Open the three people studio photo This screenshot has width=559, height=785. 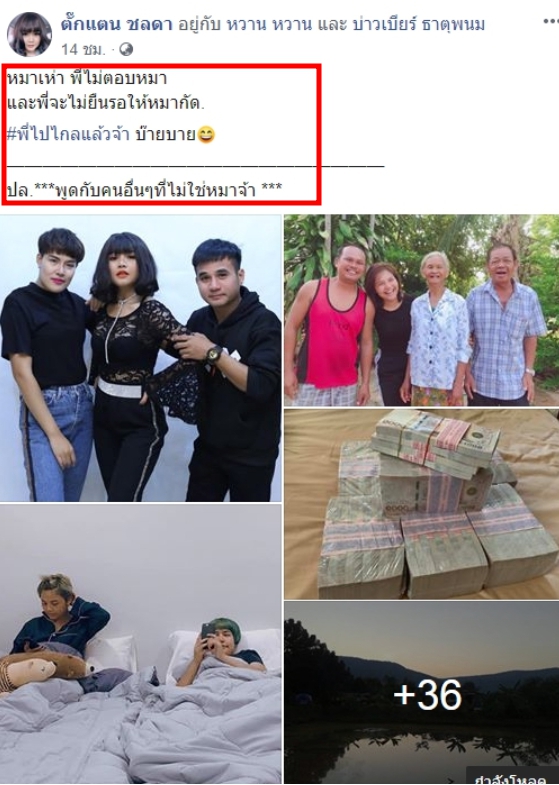coord(141,358)
